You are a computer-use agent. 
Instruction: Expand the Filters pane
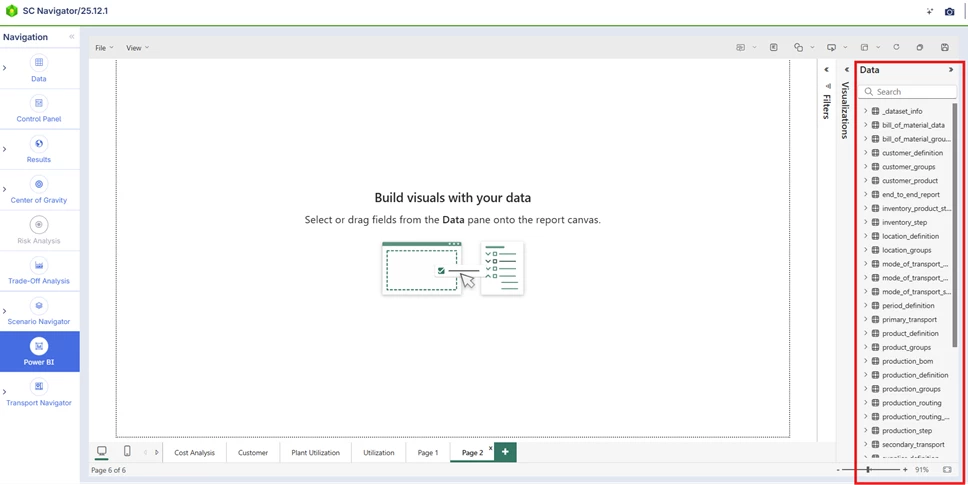tap(827, 70)
